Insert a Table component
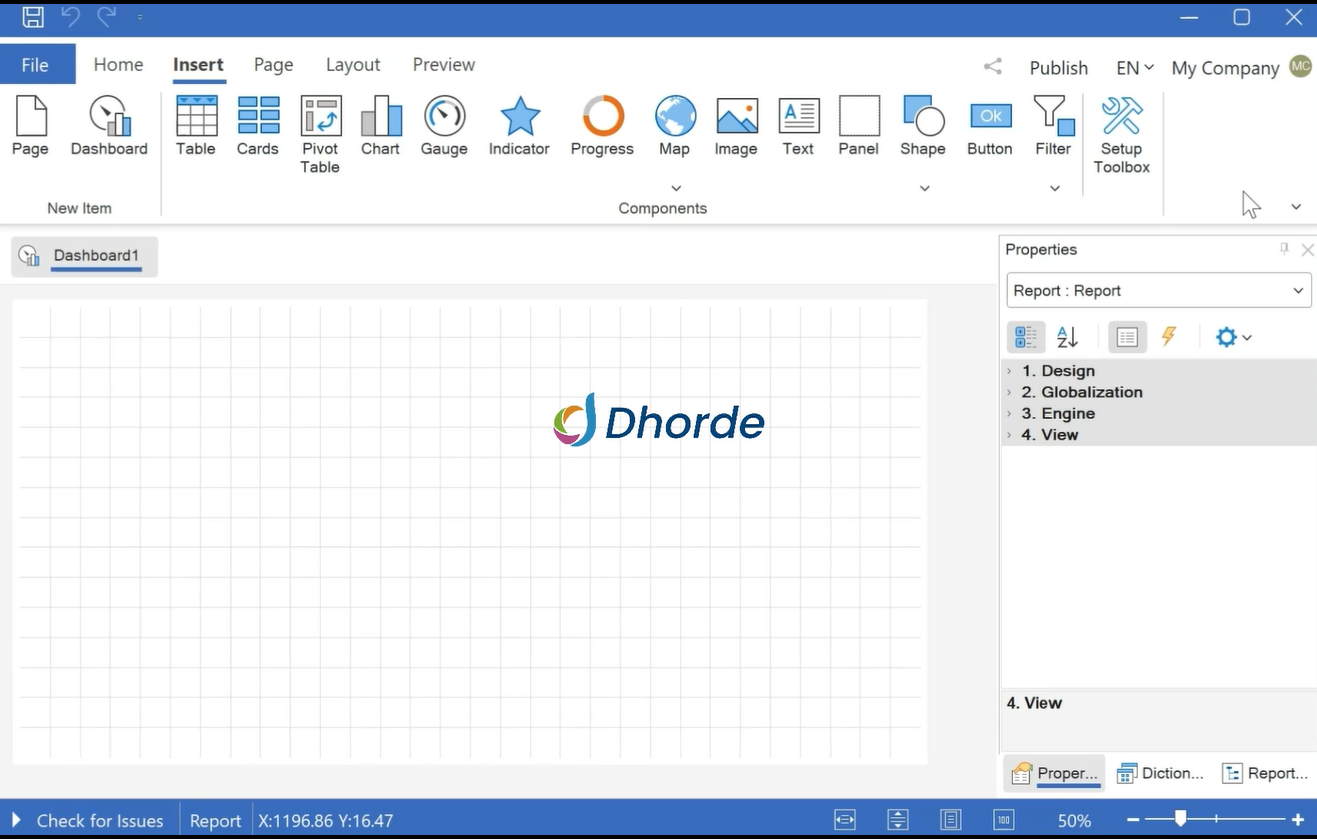 196,127
